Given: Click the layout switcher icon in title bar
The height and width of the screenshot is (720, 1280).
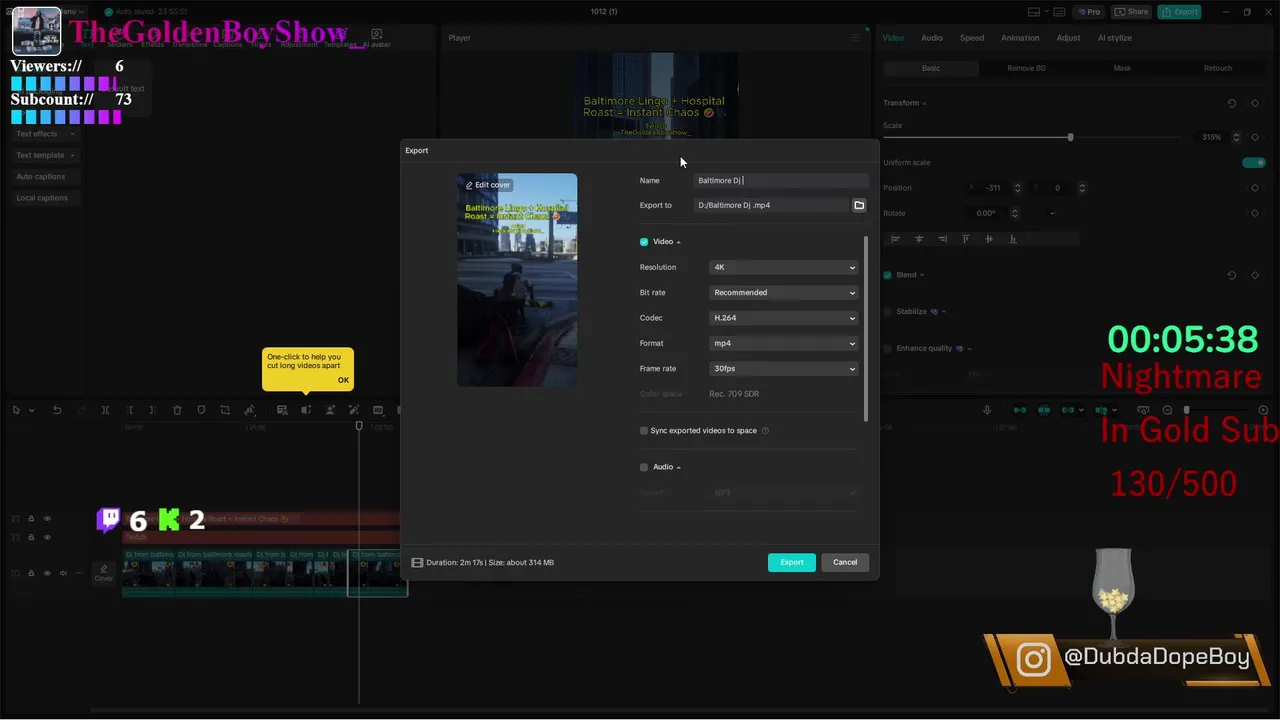Looking at the screenshot, I should [x=1034, y=12].
